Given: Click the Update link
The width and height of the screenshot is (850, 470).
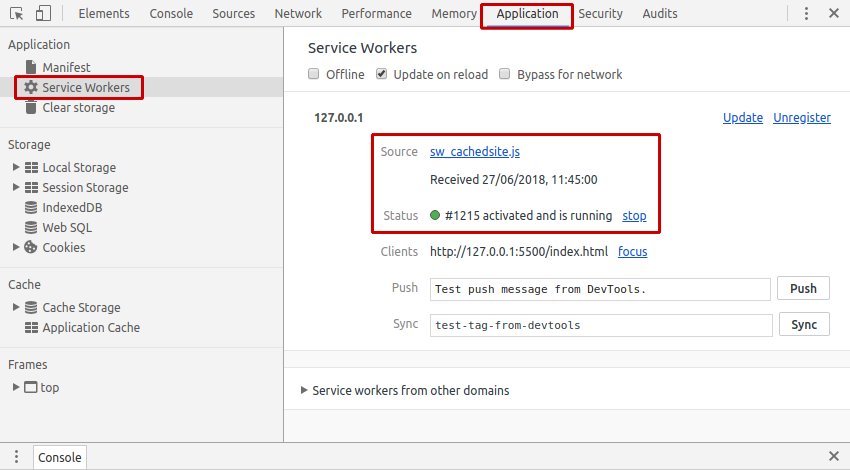Looking at the screenshot, I should 743,118.
